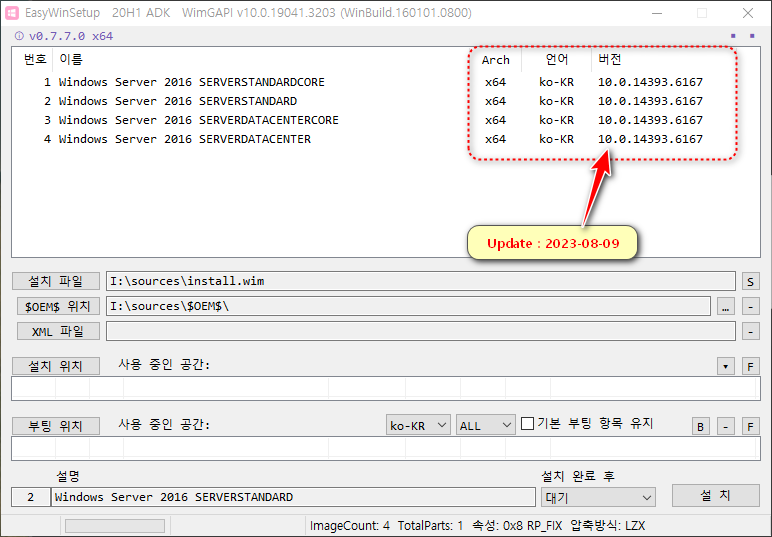Screen dimensions: 772x537
Task: Click the image index field showing 2
Action: pyautogui.click(x=31, y=497)
